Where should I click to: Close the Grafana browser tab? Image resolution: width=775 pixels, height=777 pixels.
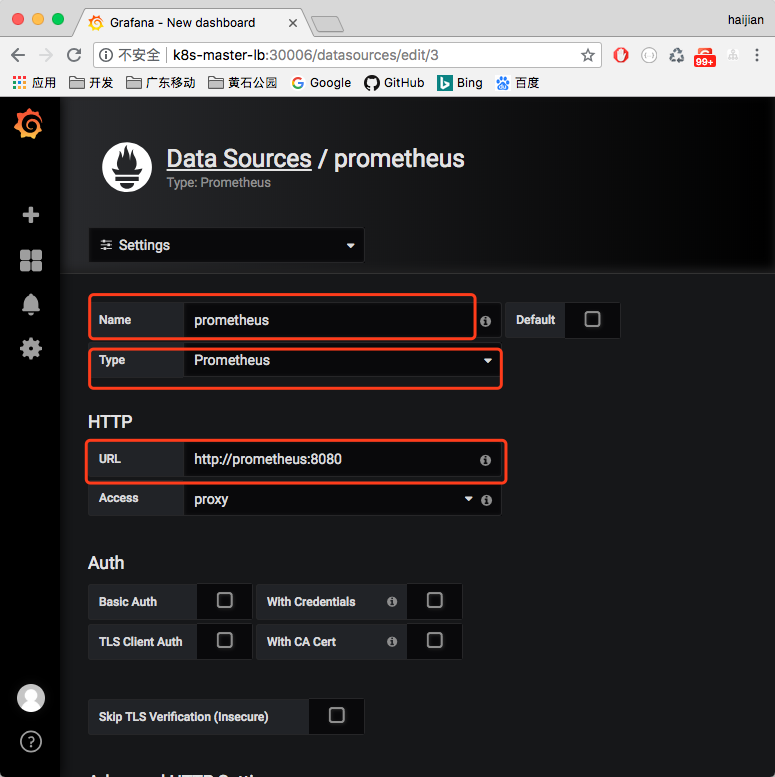(293, 23)
